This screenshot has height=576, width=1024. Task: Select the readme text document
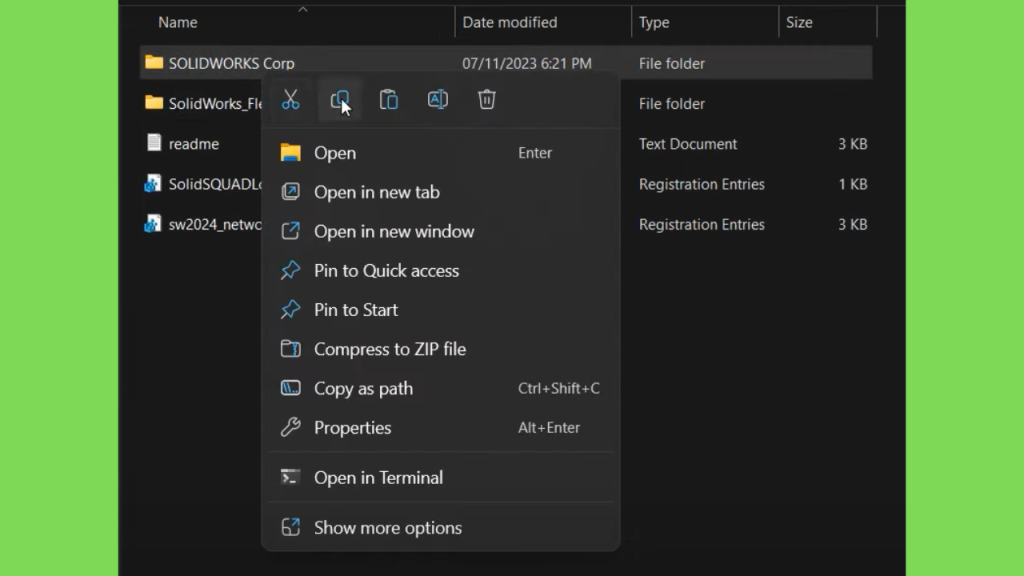coord(194,144)
